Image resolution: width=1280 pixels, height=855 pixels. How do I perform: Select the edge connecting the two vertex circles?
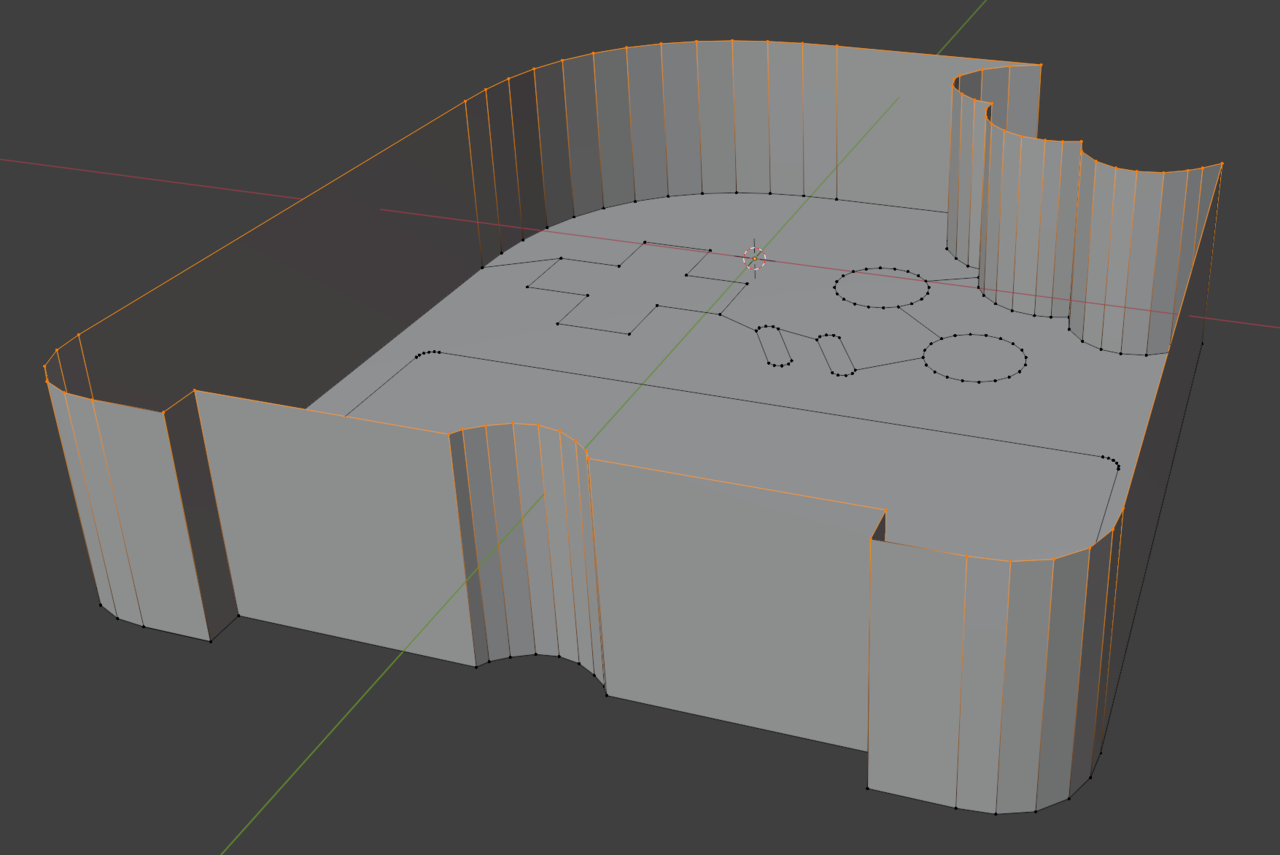[x=917, y=322]
